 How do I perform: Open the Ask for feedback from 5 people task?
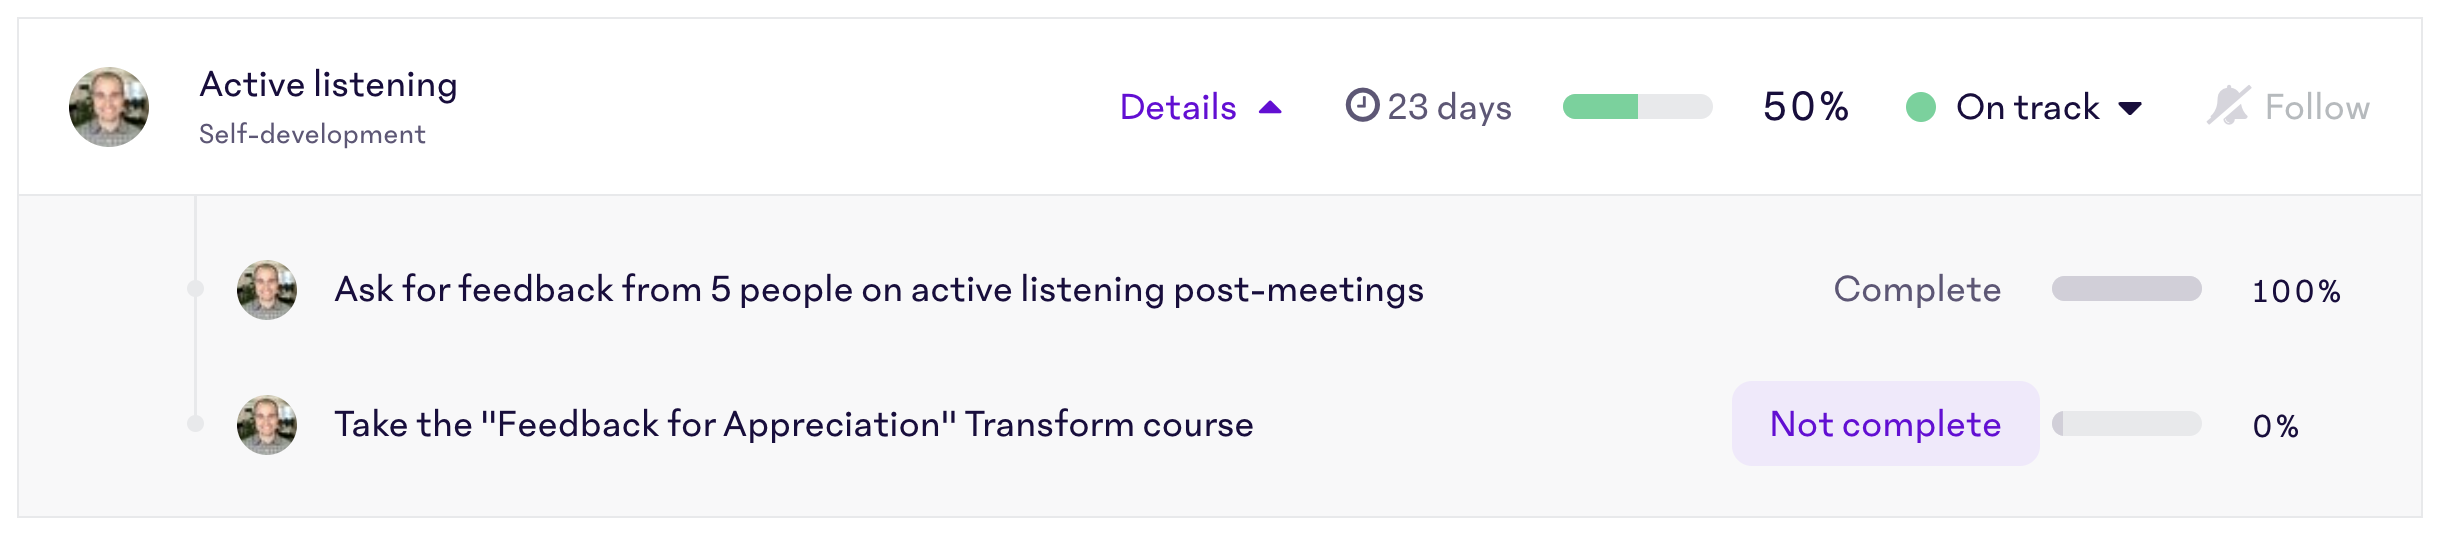879,290
